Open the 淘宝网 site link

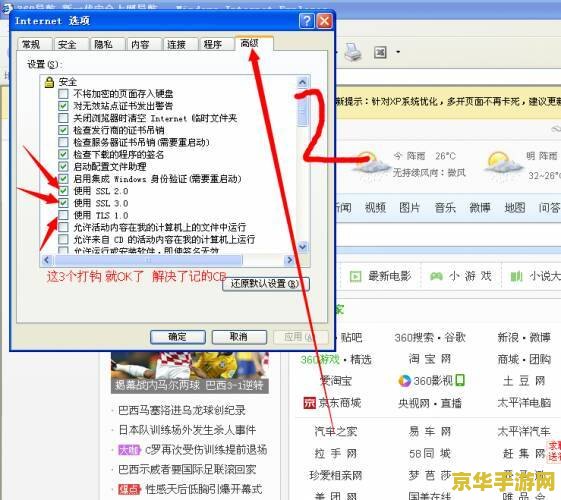(430, 359)
